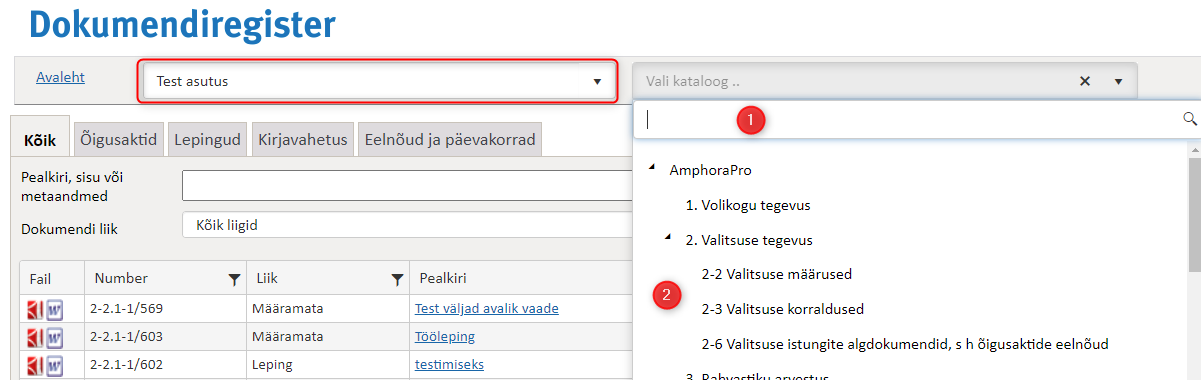The image size is (1201, 380).
Task: Collapse the AmphoraPro tree node
Action: pyautogui.click(x=651, y=168)
